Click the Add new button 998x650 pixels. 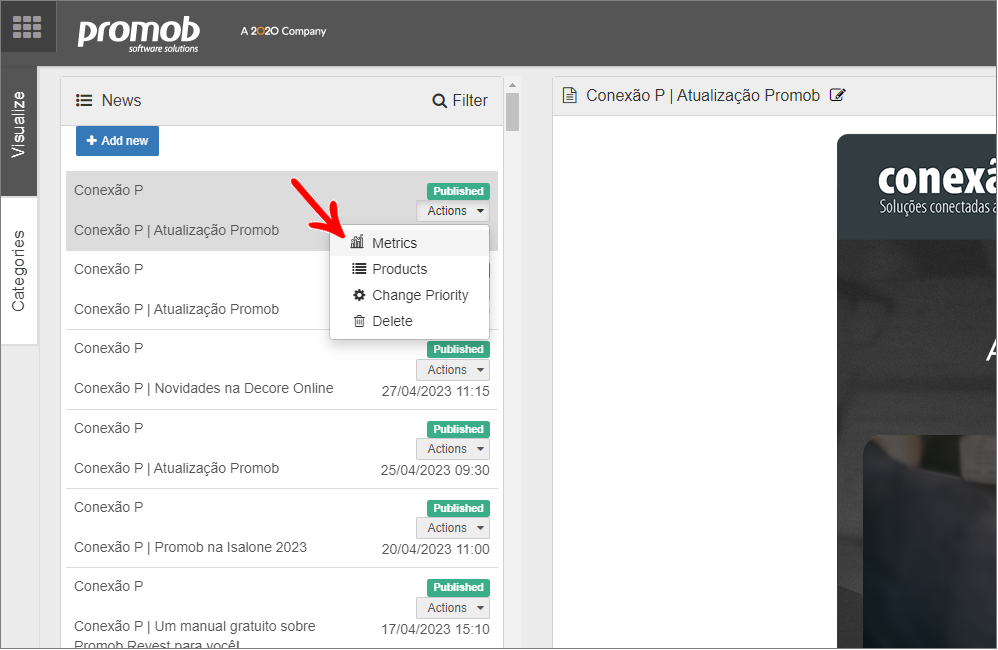117,141
